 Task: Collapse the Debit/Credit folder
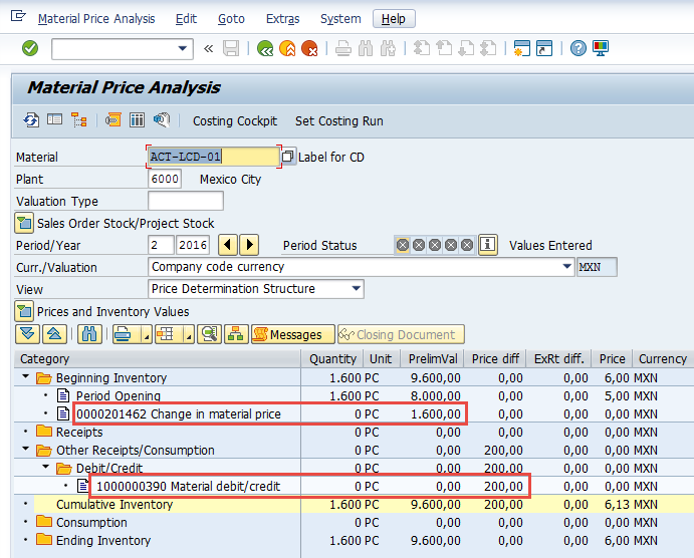pyautogui.click(x=46, y=467)
